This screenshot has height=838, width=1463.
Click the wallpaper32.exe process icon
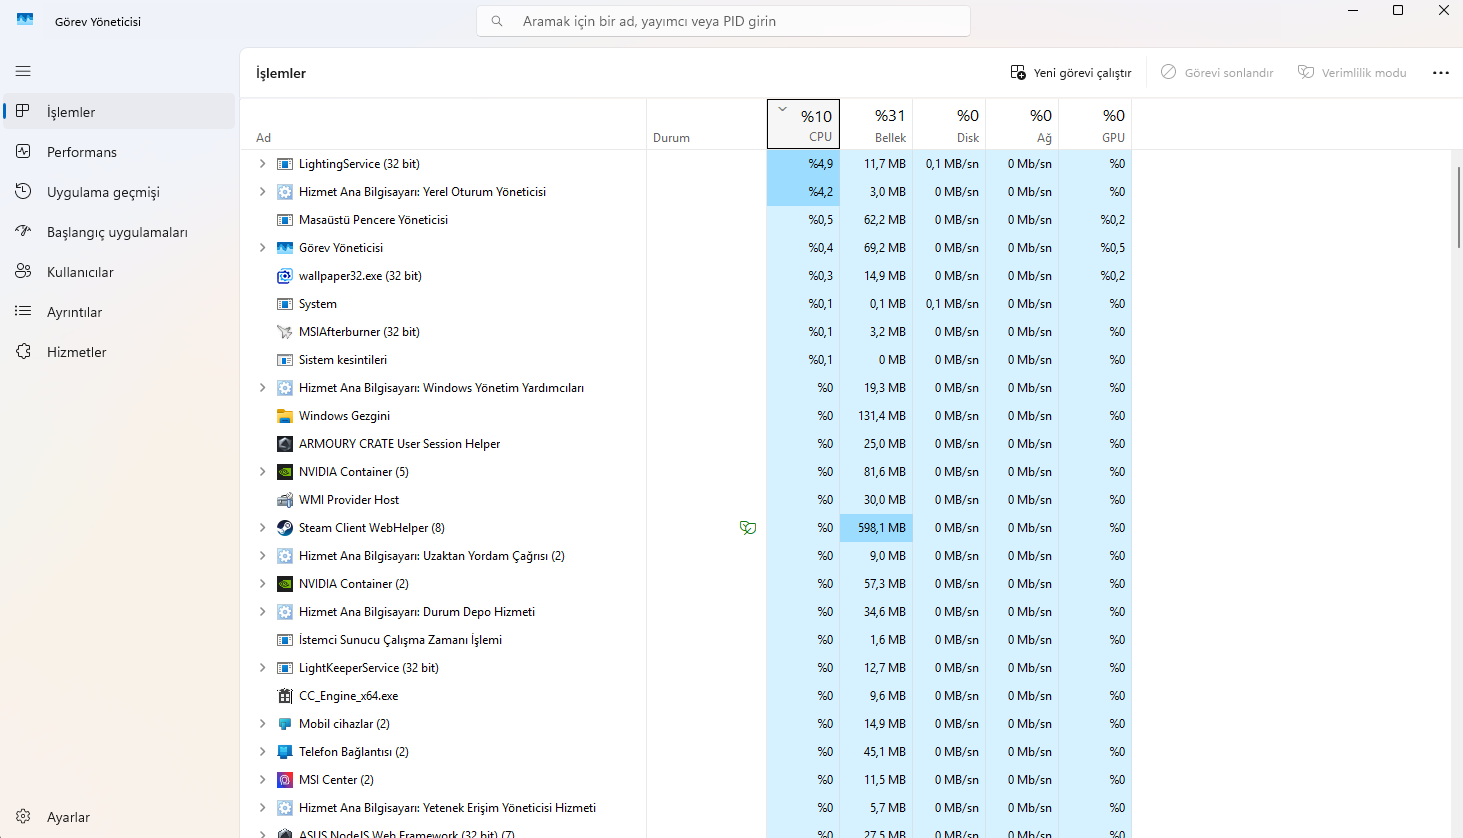click(285, 276)
